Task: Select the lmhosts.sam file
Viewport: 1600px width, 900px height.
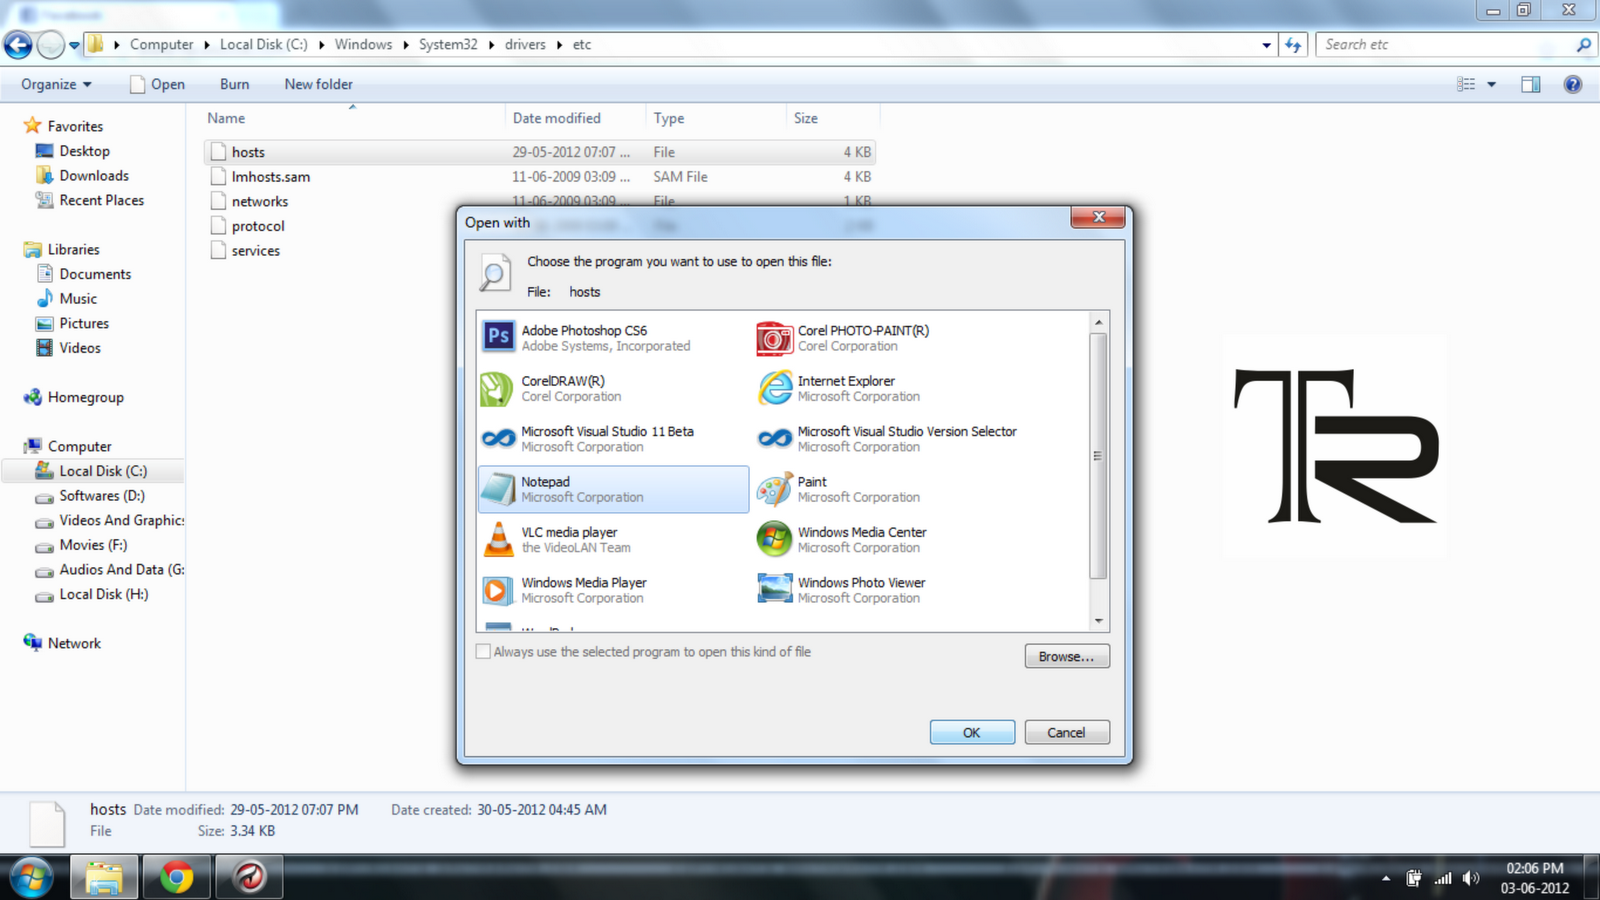Action: (540, 177)
